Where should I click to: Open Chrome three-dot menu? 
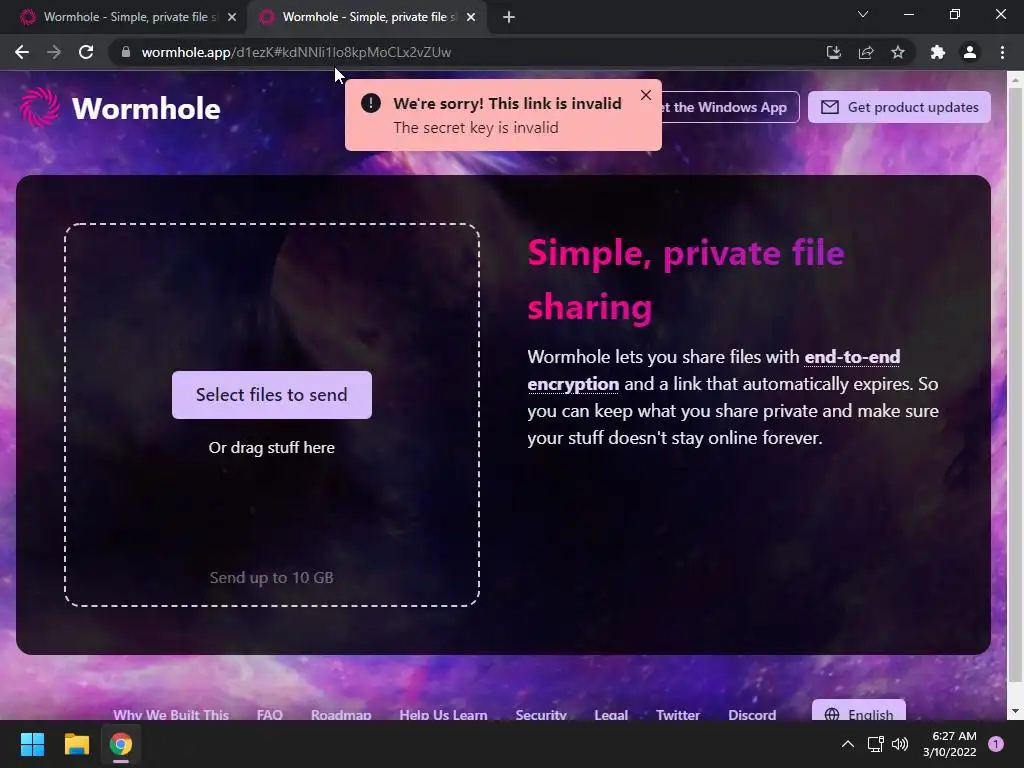[1002, 52]
